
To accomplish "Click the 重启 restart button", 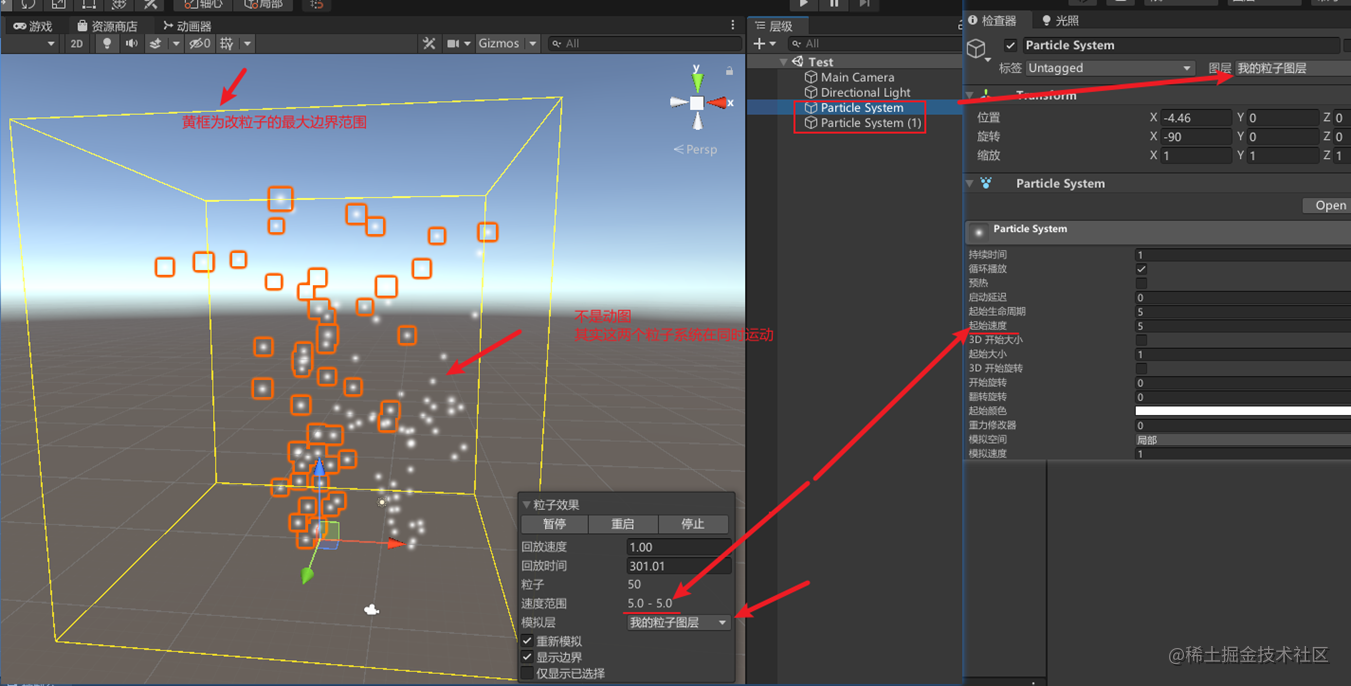I will click(623, 524).
